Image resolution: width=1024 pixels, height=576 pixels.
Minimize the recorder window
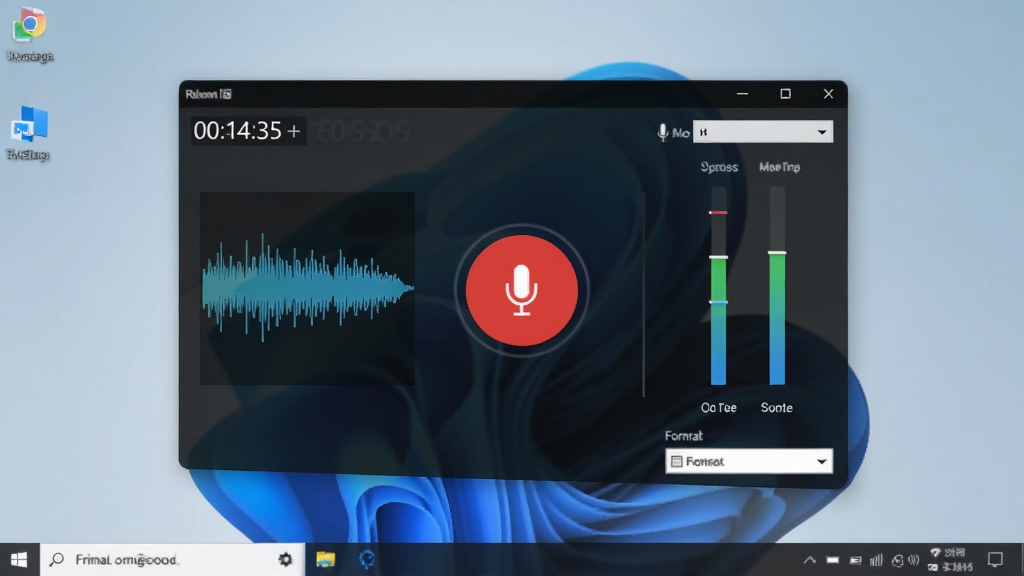point(743,94)
